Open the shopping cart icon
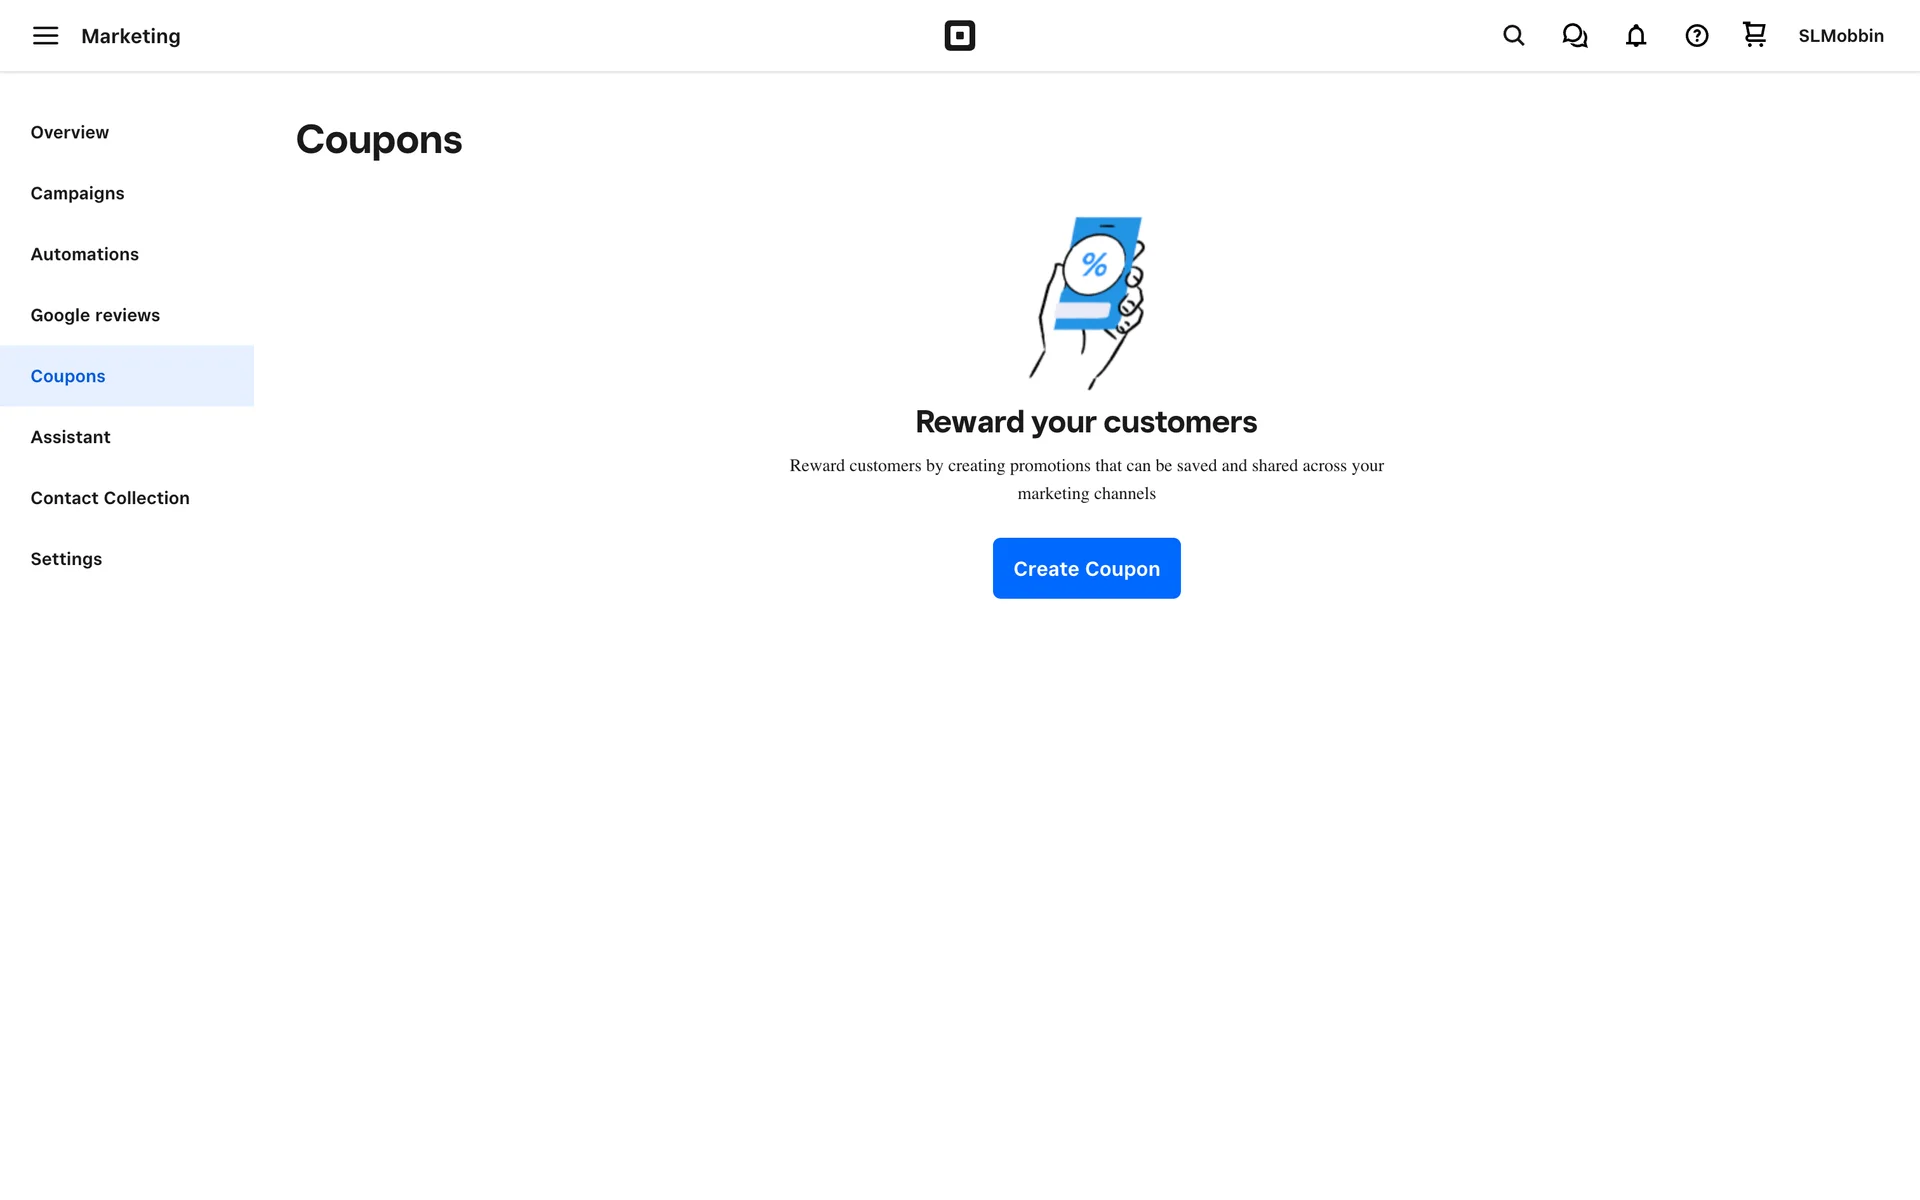 tap(1754, 35)
